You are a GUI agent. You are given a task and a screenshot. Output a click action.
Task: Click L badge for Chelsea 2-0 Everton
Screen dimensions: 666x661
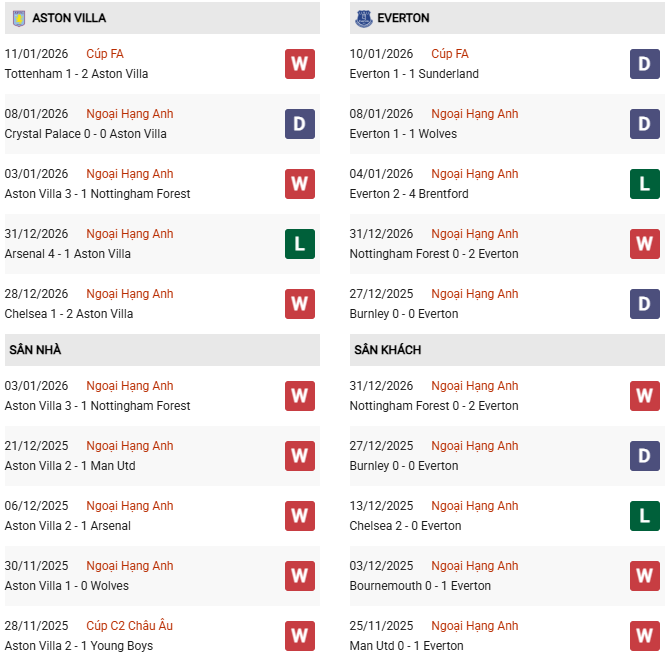click(x=645, y=516)
